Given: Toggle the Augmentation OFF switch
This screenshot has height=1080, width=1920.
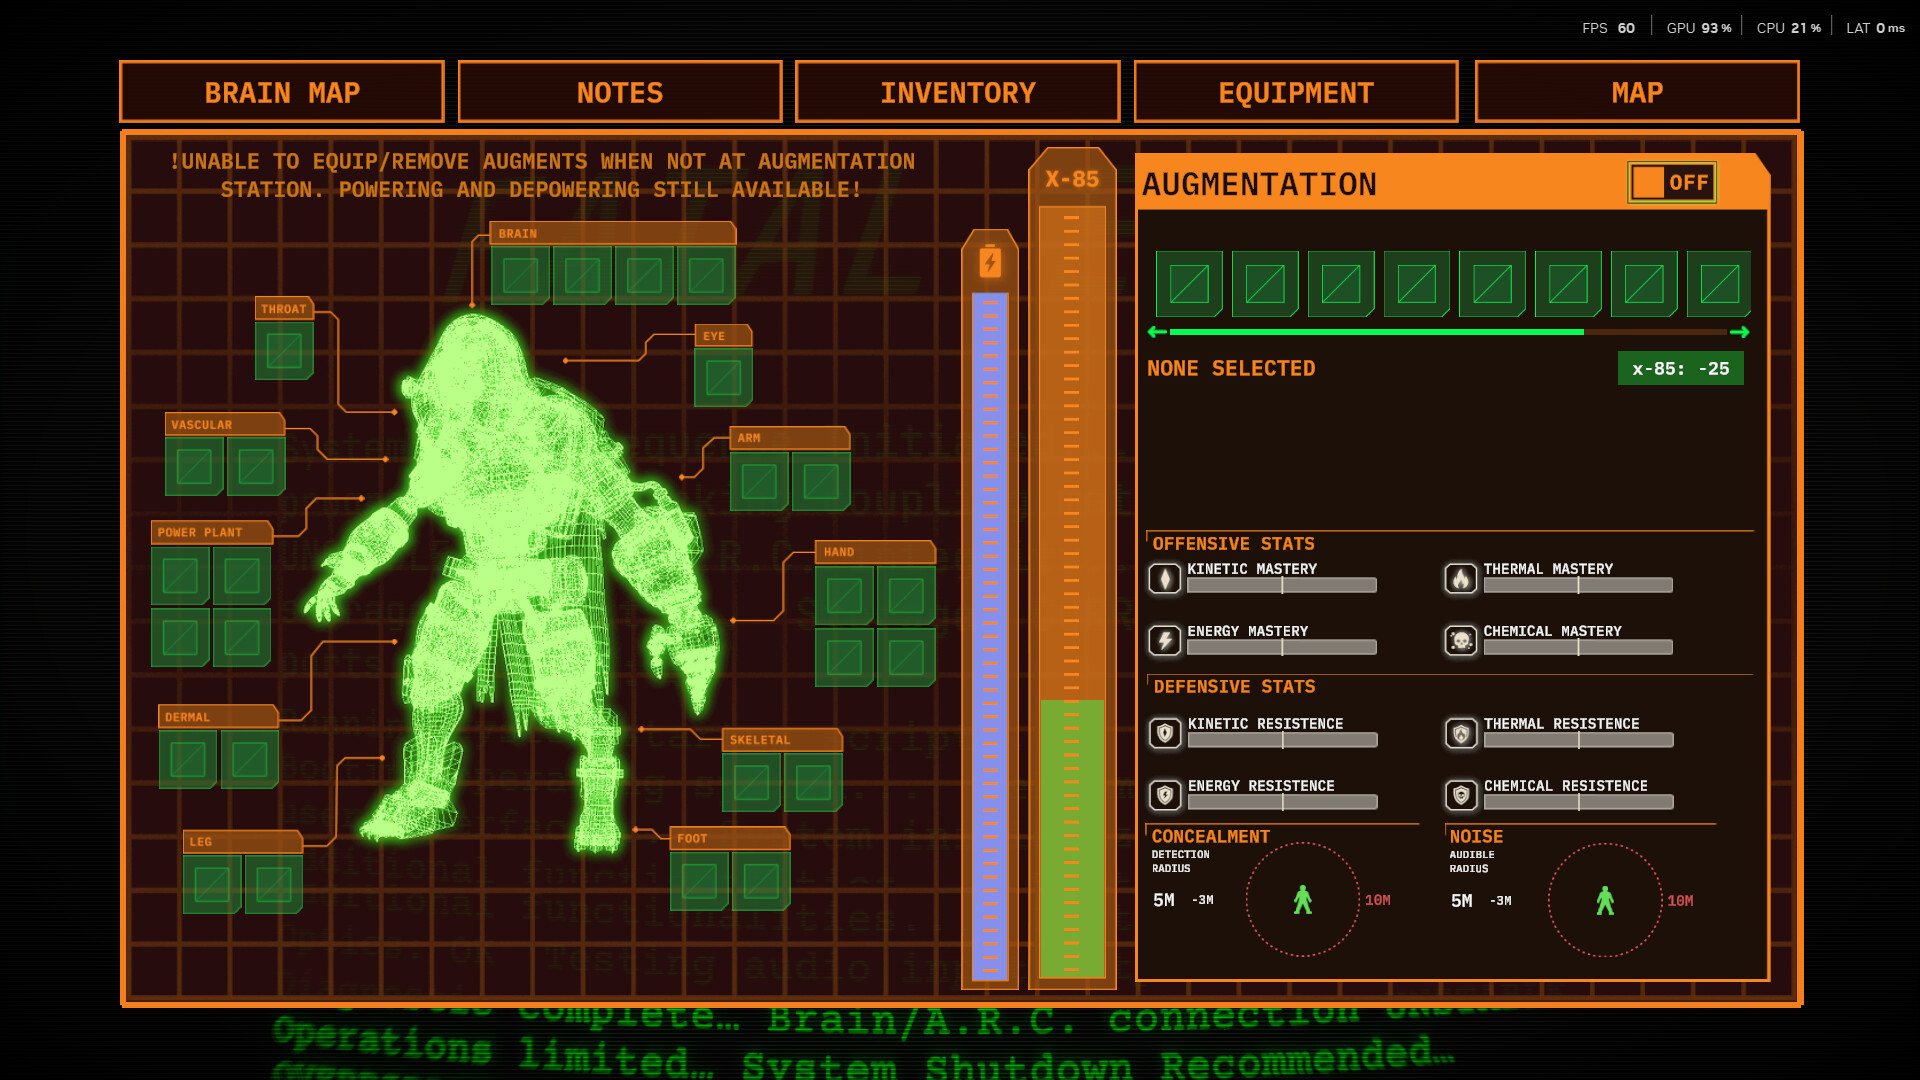Looking at the screenshot, I should point(1672,182).
